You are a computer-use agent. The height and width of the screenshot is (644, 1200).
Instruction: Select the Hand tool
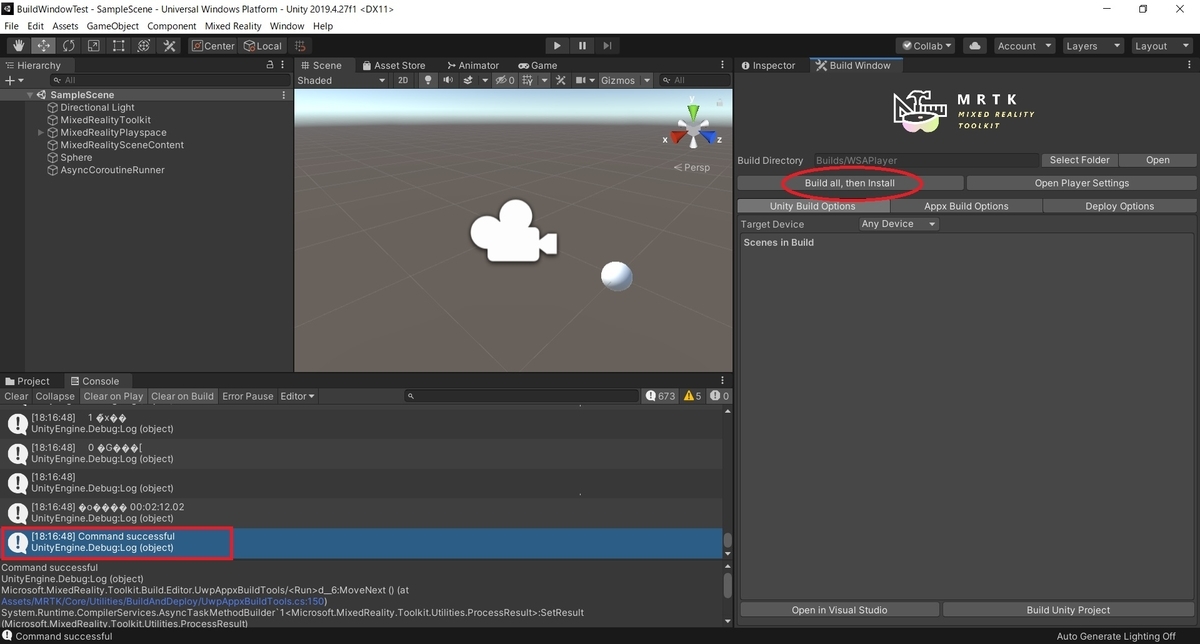pos(19,46)
